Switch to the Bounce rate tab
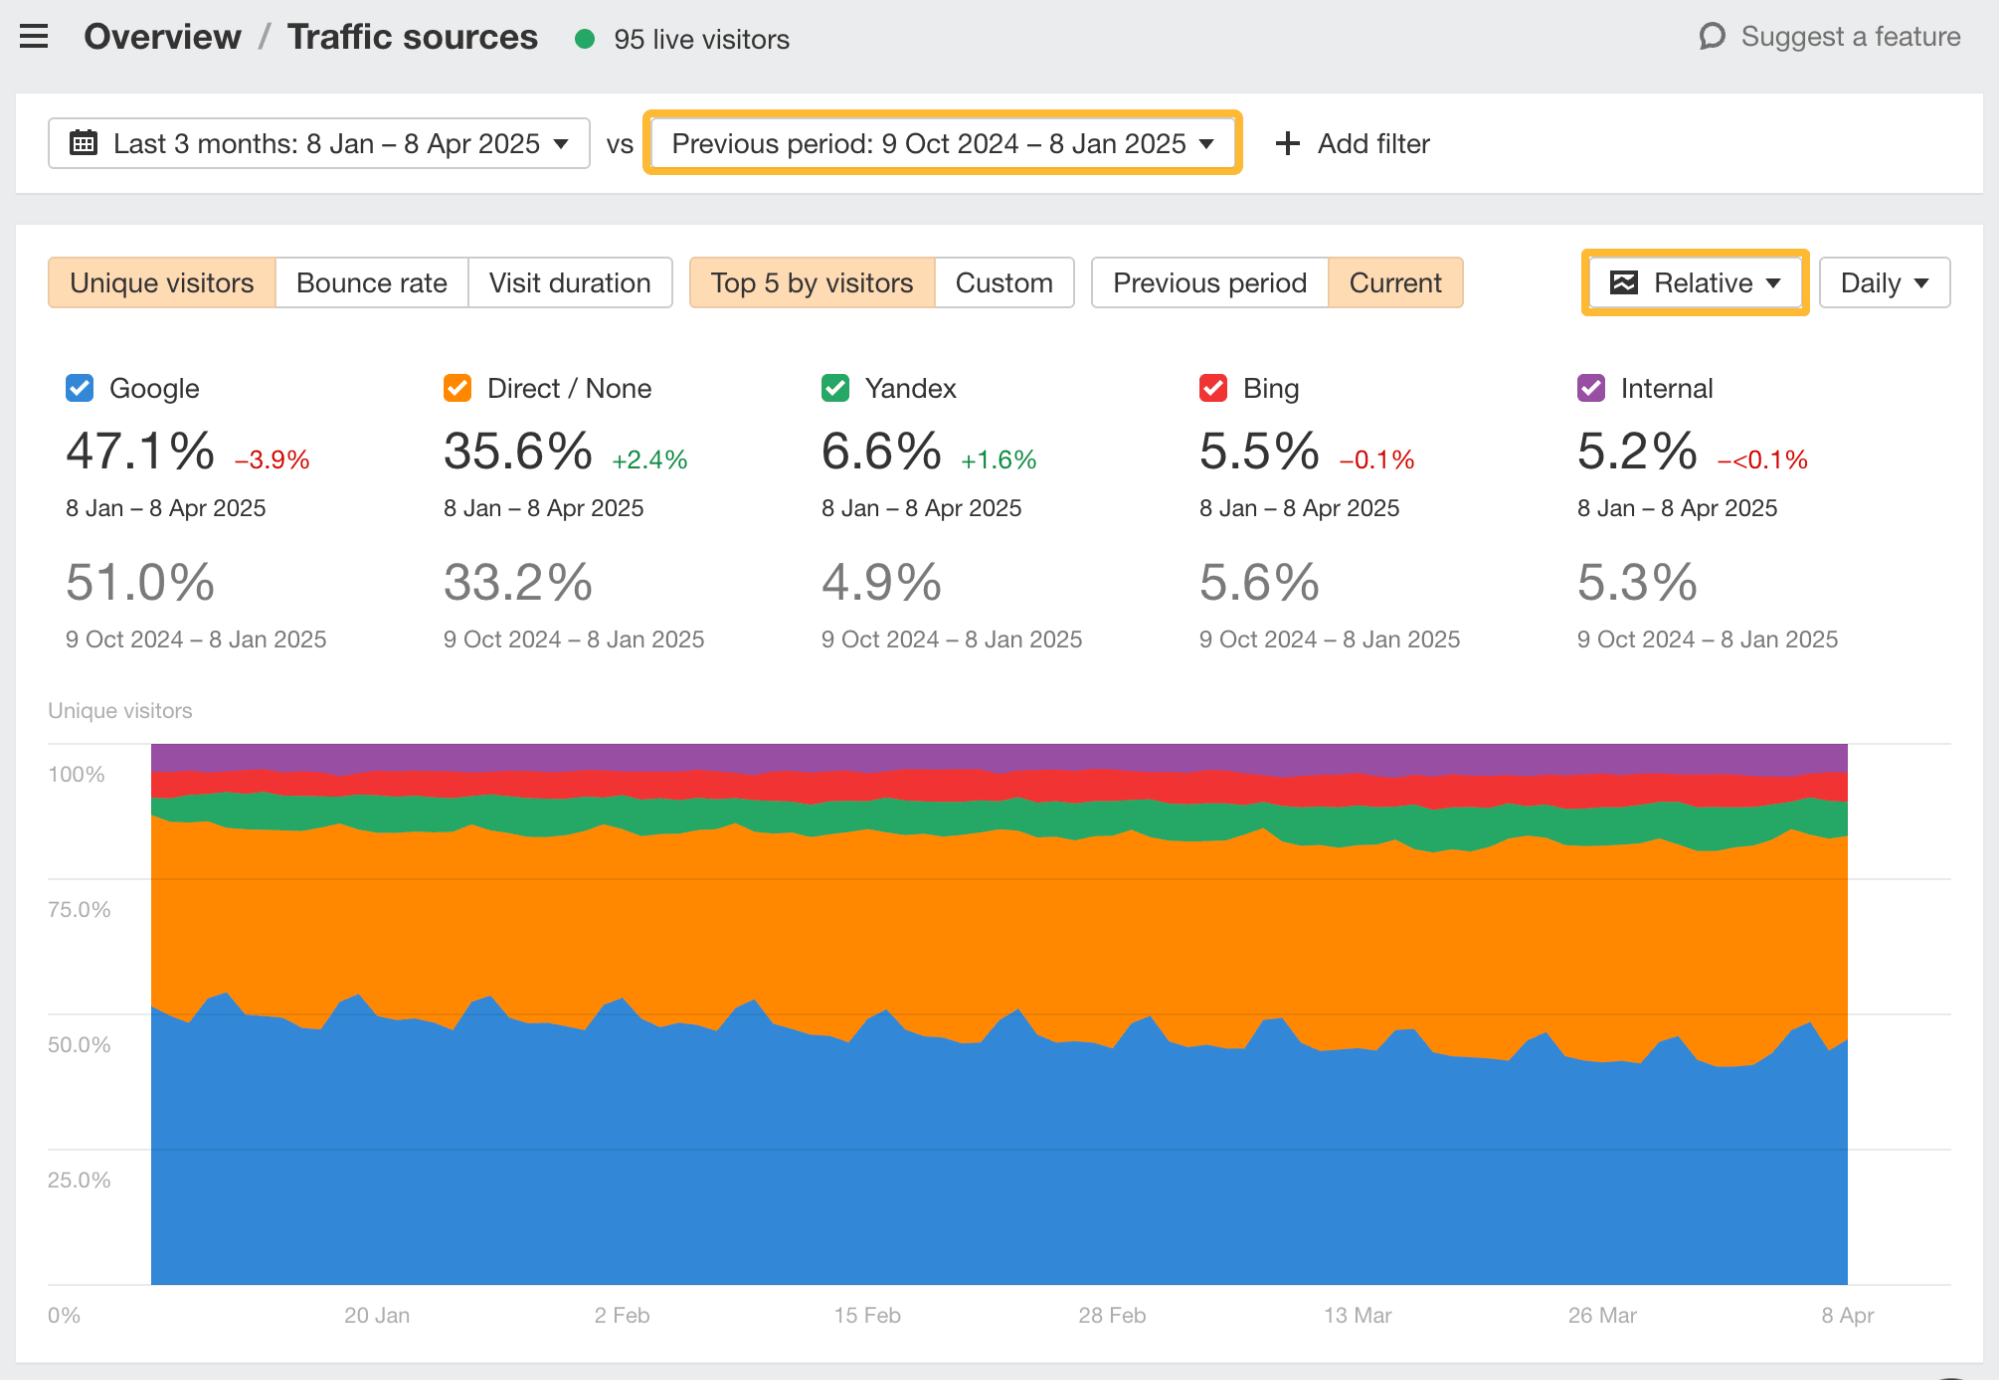1999x1381 pixels. [371, 283]
